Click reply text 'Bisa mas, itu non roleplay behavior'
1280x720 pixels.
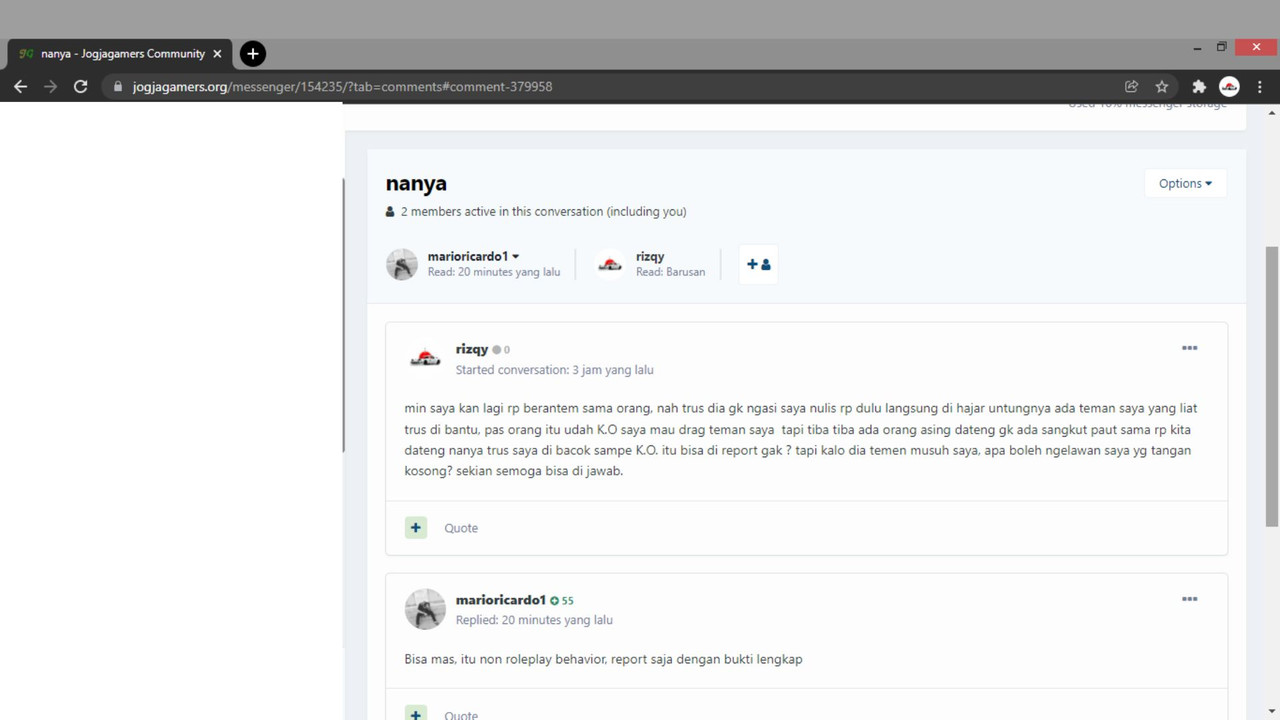click(x=505, y=659)
